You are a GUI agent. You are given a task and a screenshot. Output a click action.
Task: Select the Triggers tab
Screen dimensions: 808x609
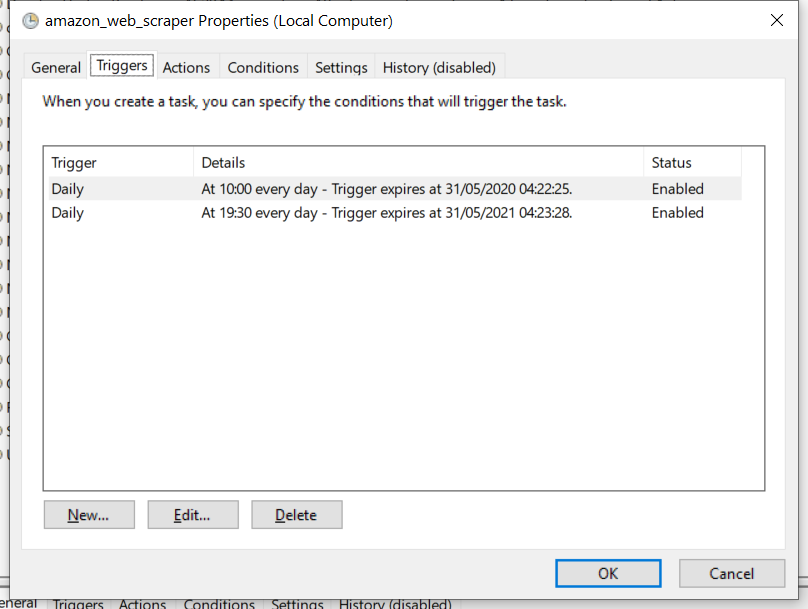[x=122, y=65]
